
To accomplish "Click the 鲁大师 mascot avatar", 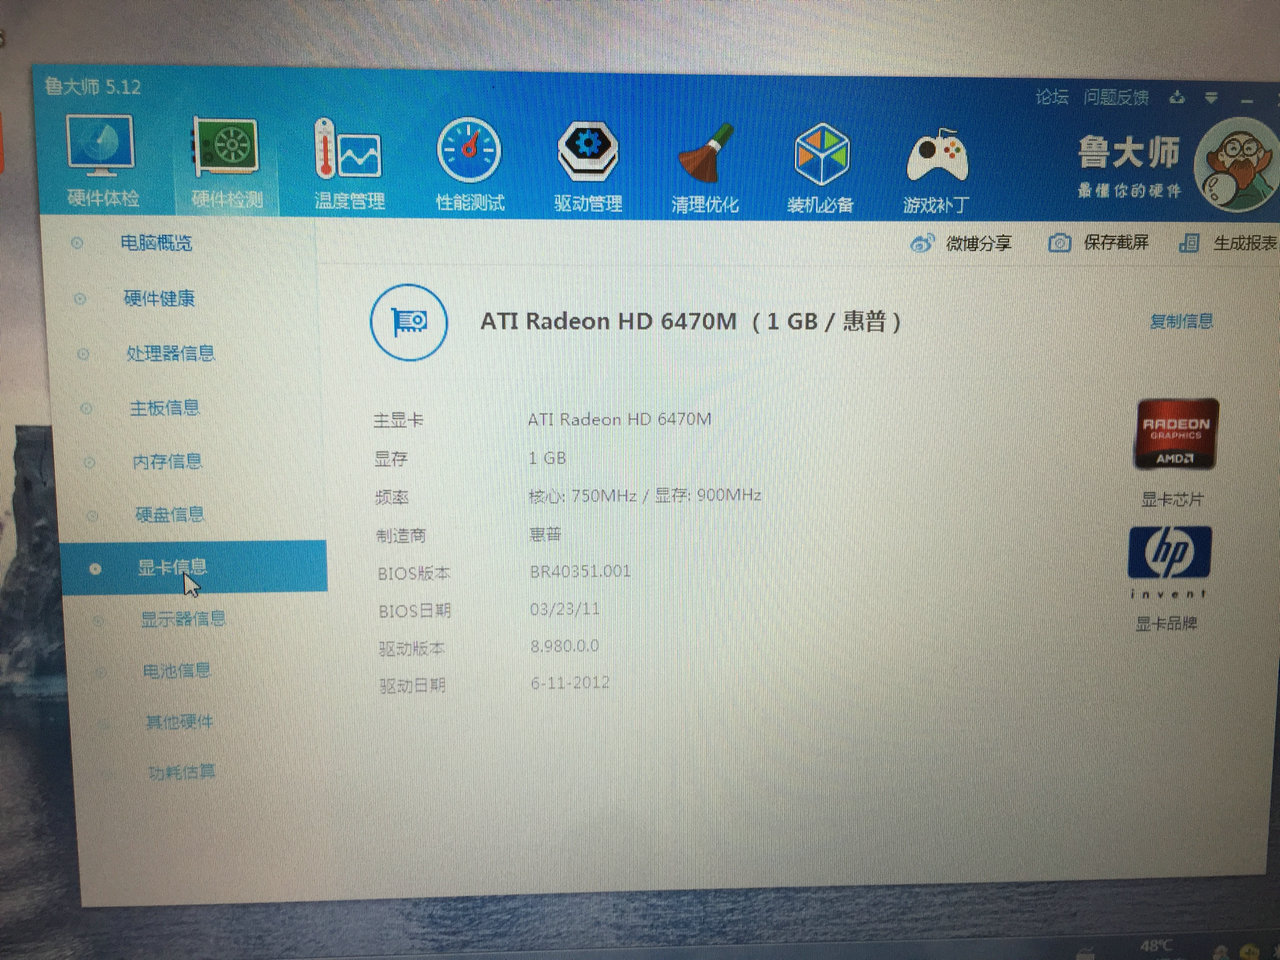I will click(x=1237, y=165).
